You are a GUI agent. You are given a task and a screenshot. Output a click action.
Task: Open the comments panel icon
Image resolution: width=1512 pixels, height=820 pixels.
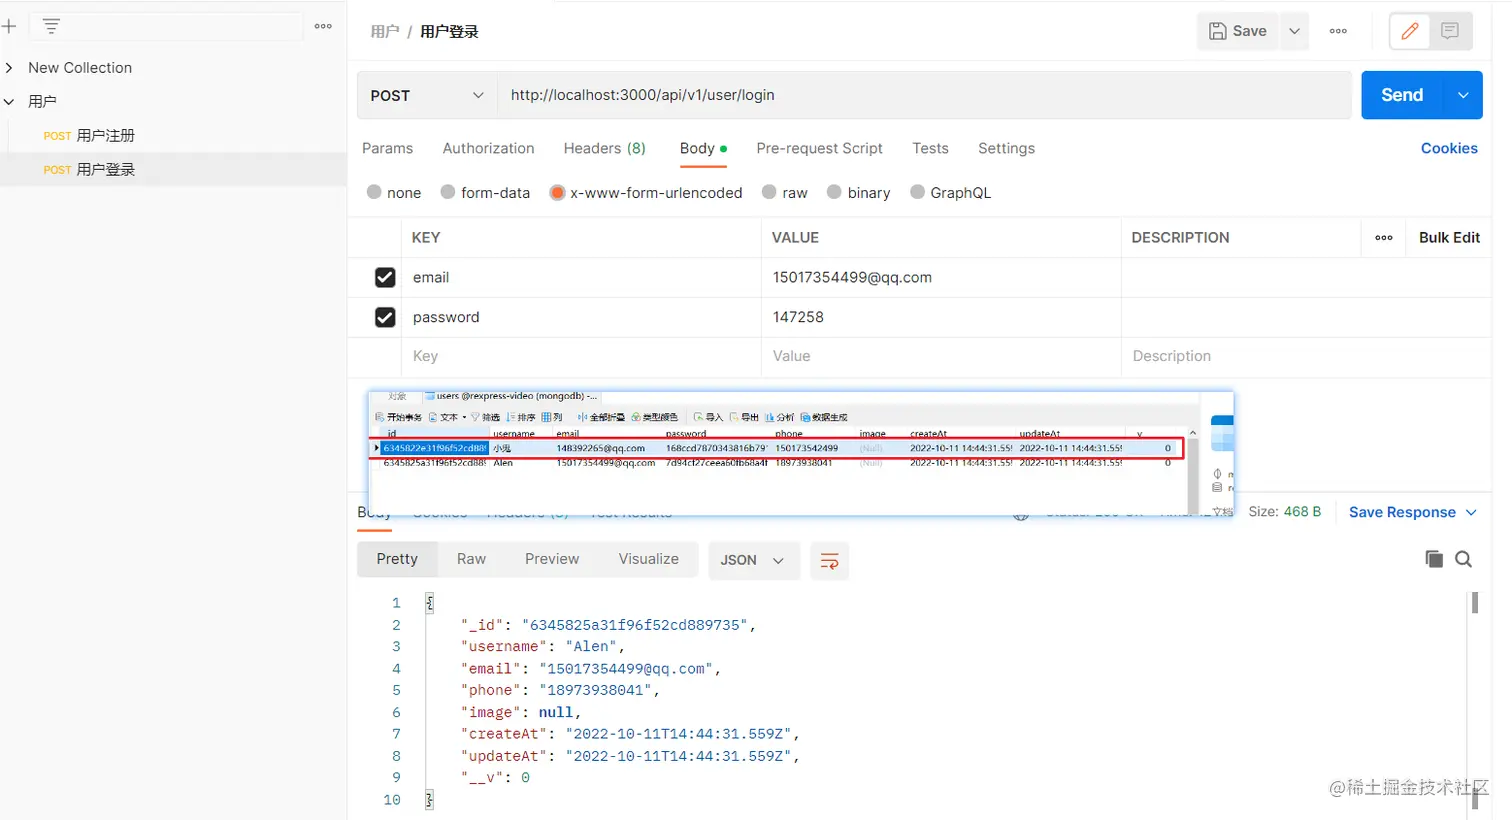coord(1450,31)
